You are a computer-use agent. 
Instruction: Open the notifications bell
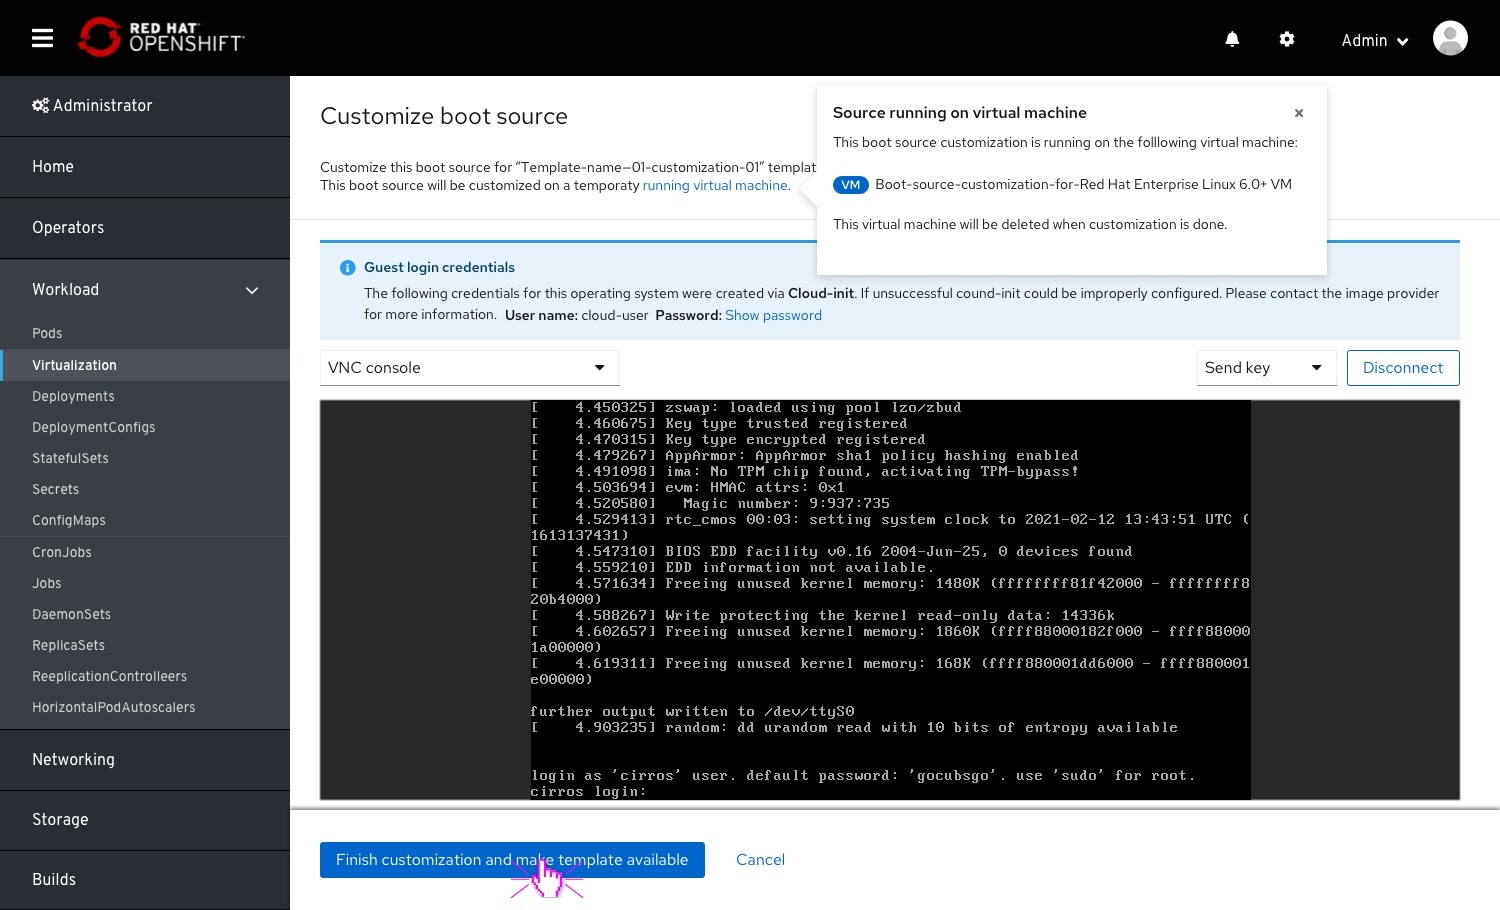pyautogui.click(x=1232, y=39)
